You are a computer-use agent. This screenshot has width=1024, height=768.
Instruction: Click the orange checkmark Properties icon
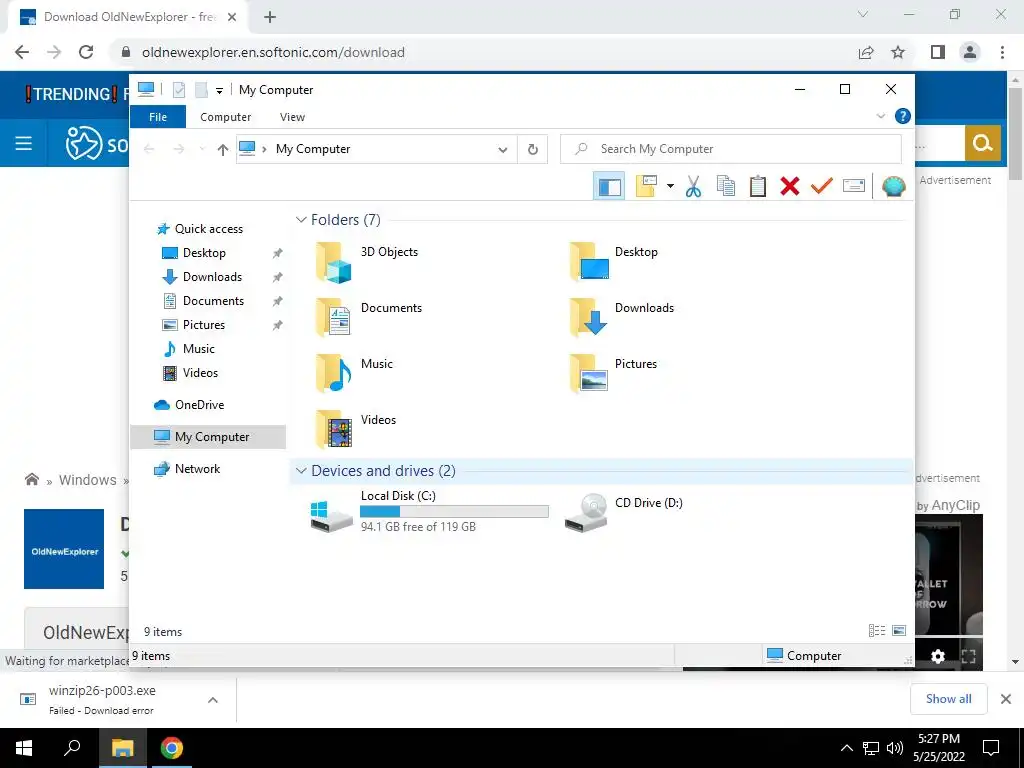click(x=822, y=186)
